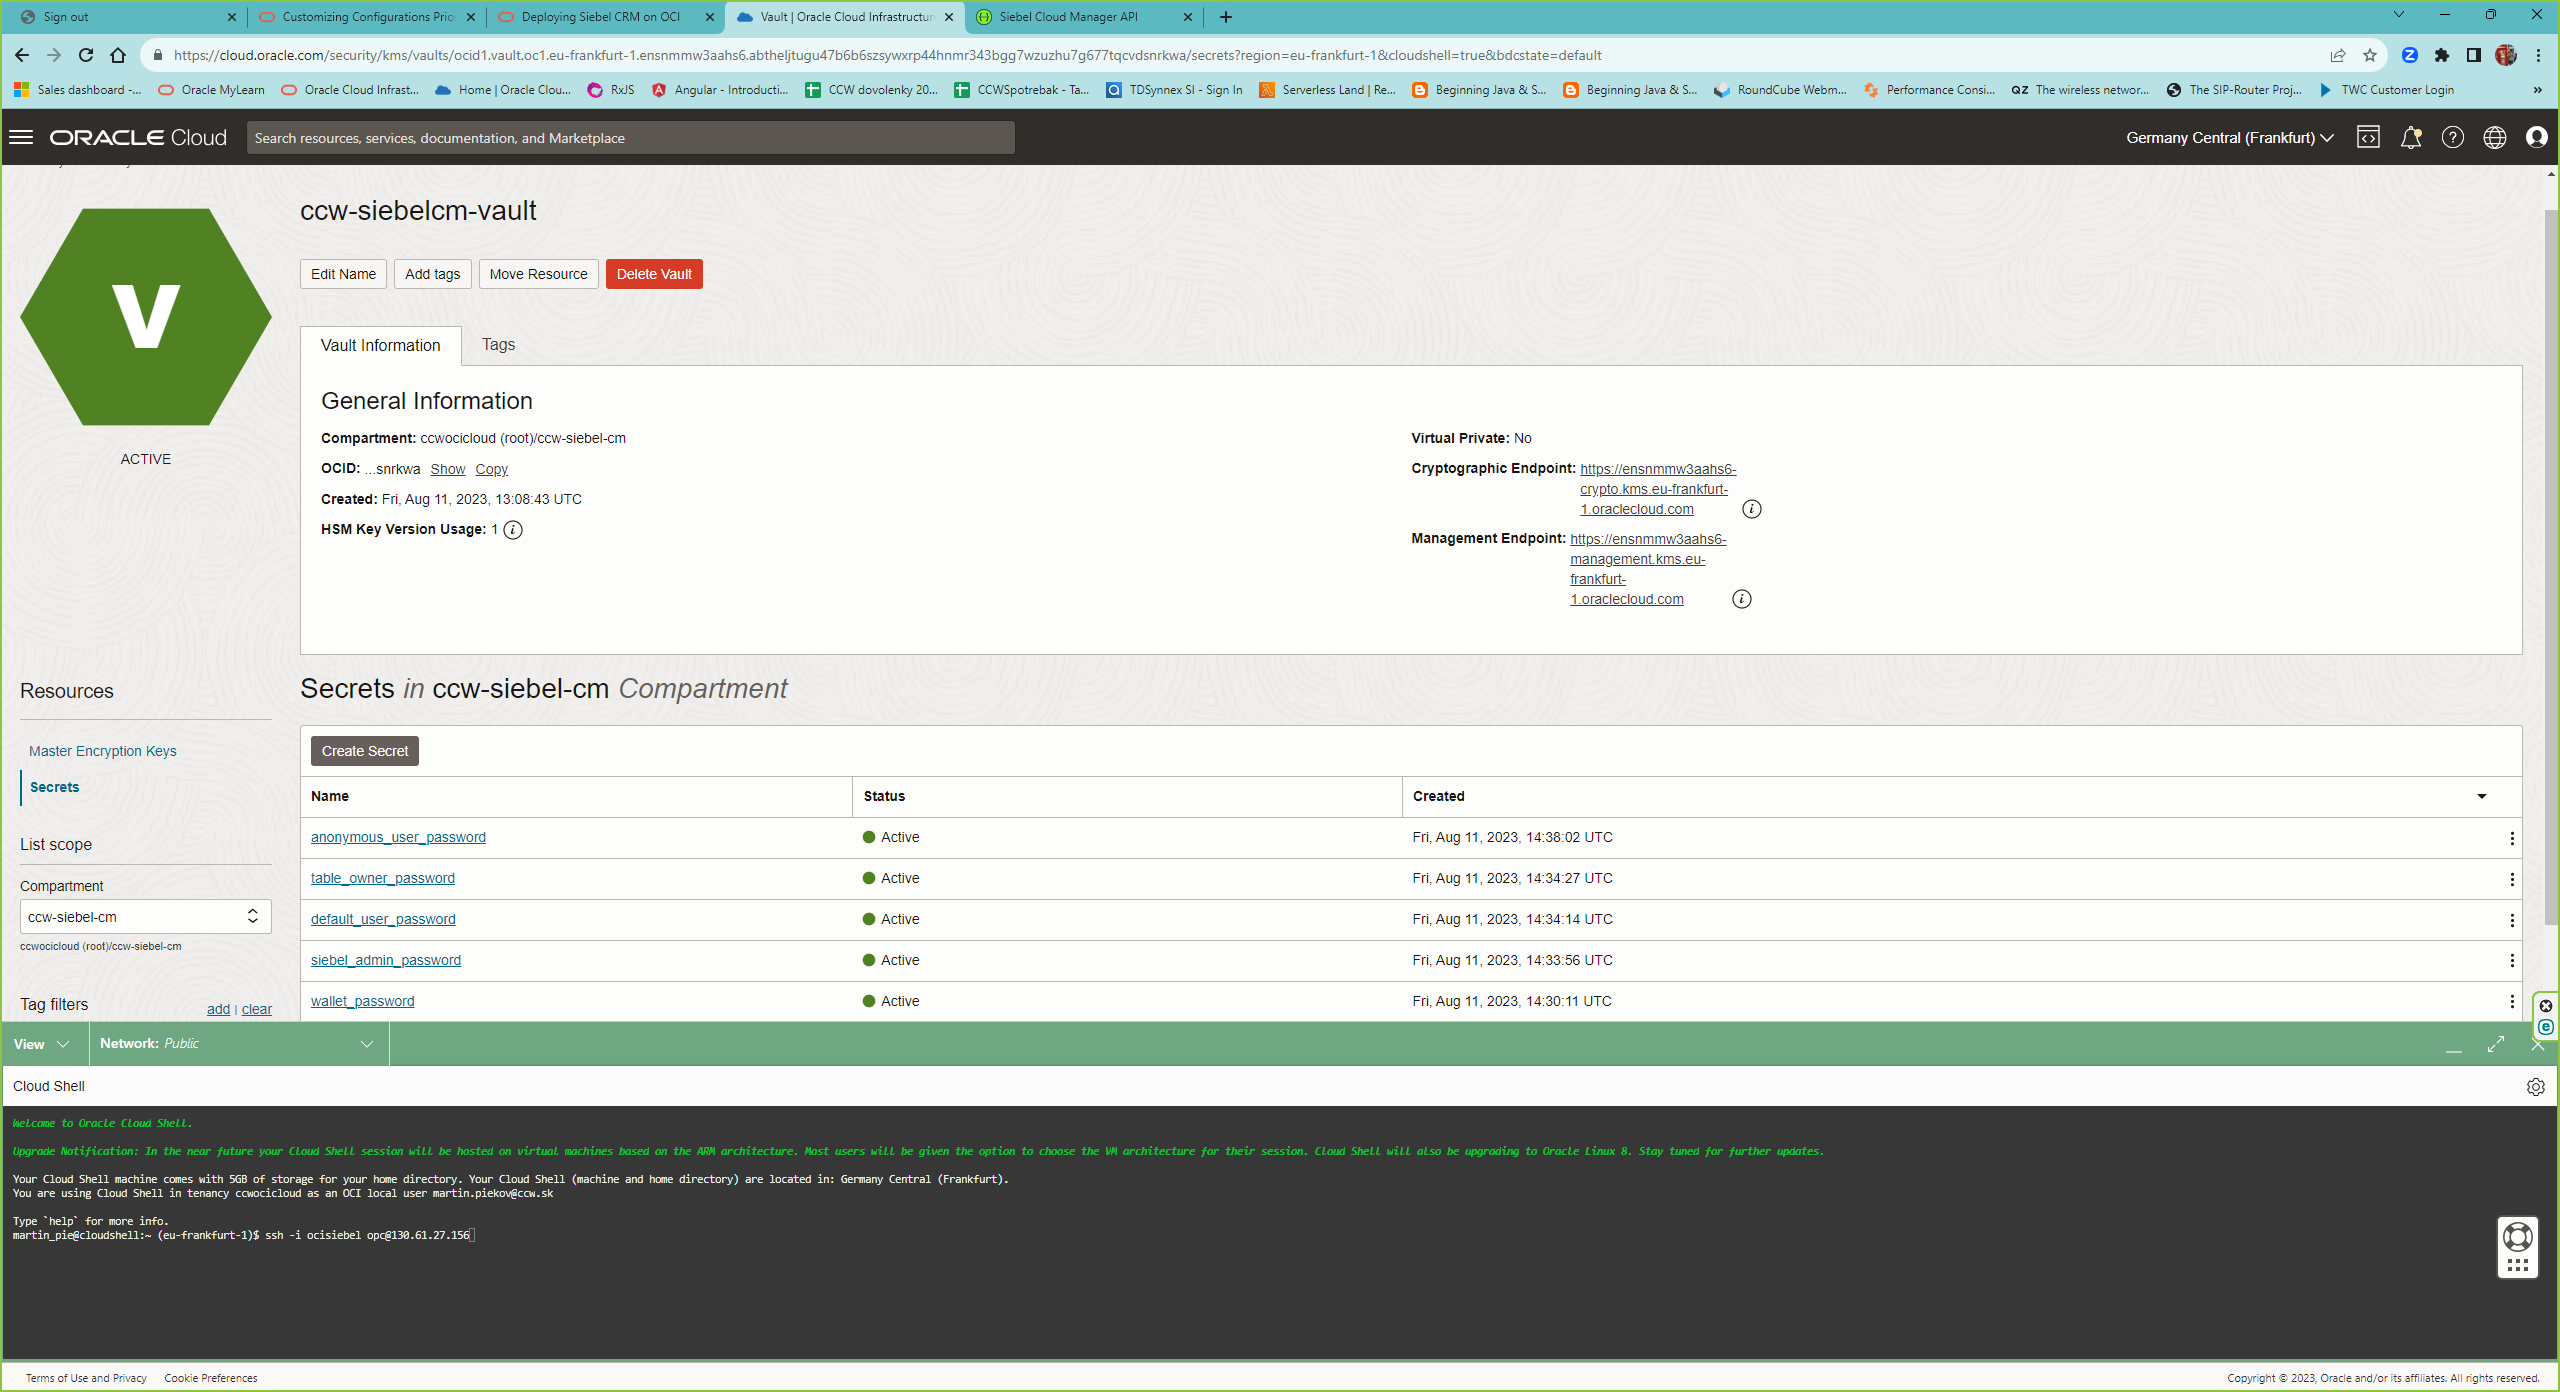Expand Cloud Shell View menu
Viewport: 2560px width, 1392px height.
point(41,1044)
